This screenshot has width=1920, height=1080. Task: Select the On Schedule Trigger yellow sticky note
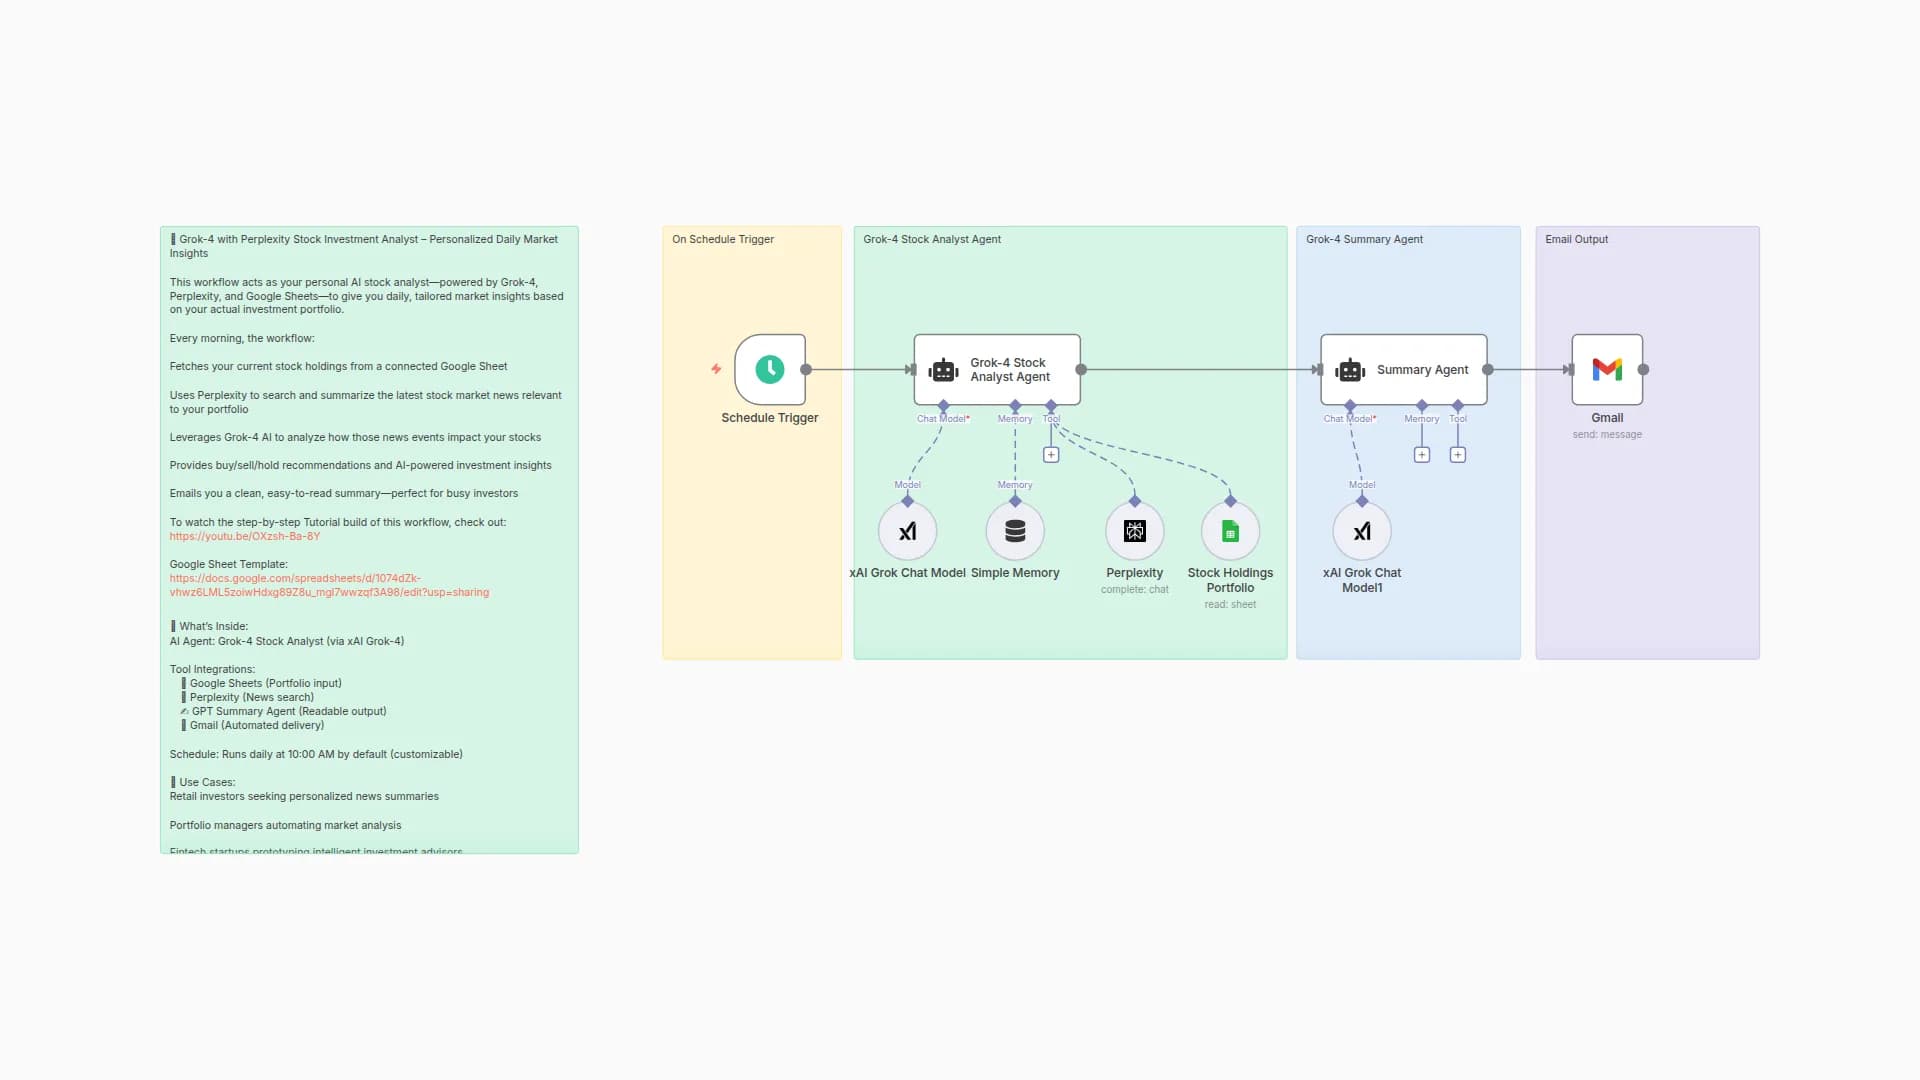[x=751, y=560]
